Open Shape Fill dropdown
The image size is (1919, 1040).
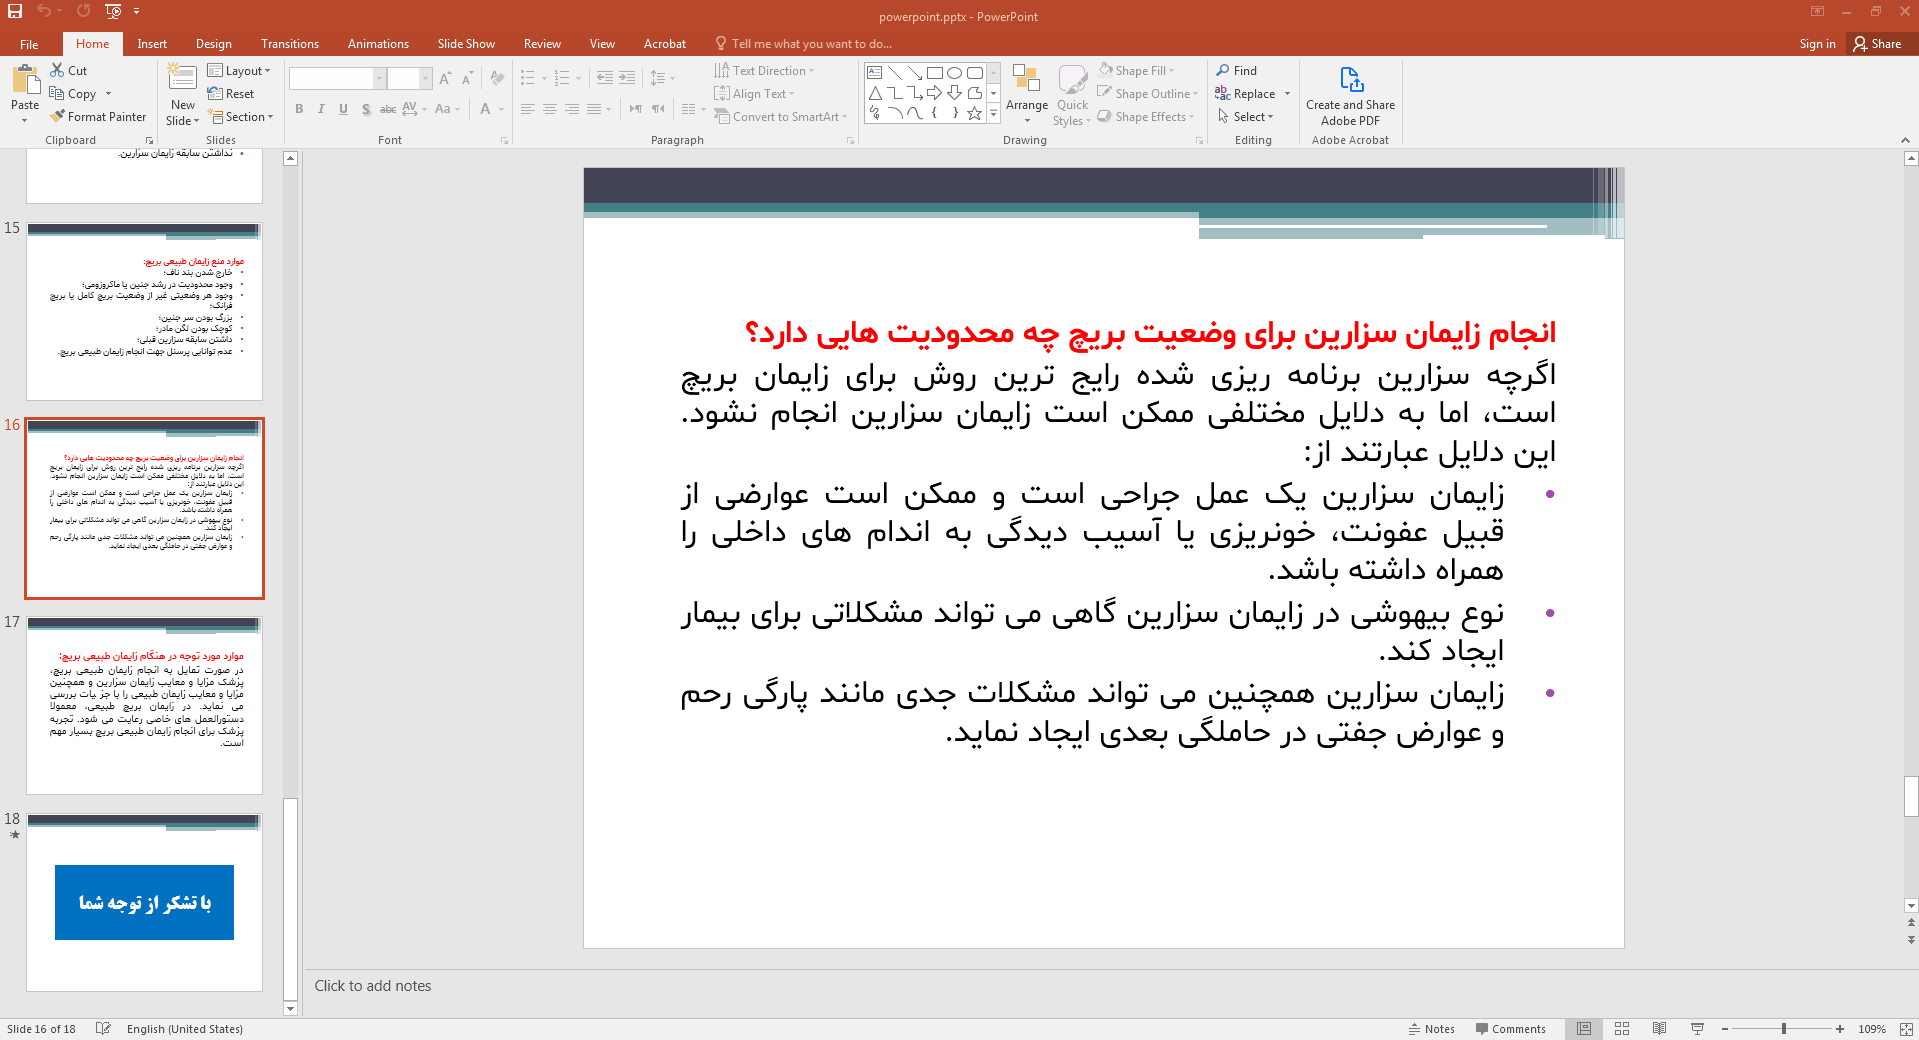1136,71
